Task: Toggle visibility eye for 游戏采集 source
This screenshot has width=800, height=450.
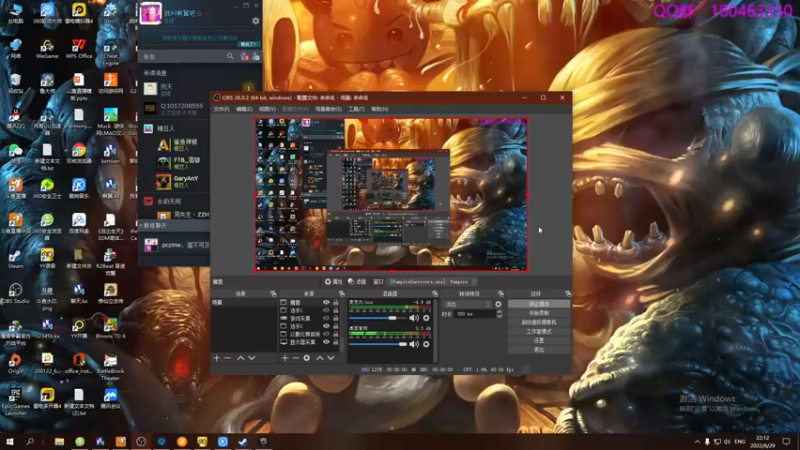Action: pyautogui.click(x=326, y=318)
